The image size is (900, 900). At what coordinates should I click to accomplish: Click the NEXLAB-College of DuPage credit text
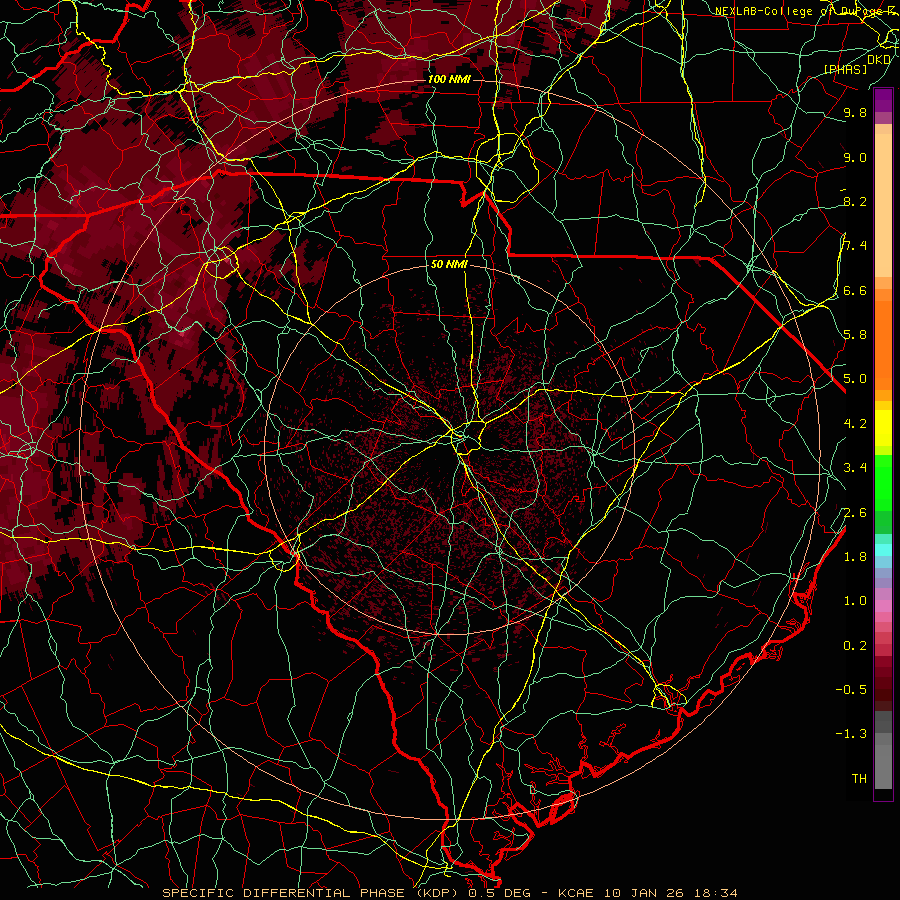tap(806, 10)
